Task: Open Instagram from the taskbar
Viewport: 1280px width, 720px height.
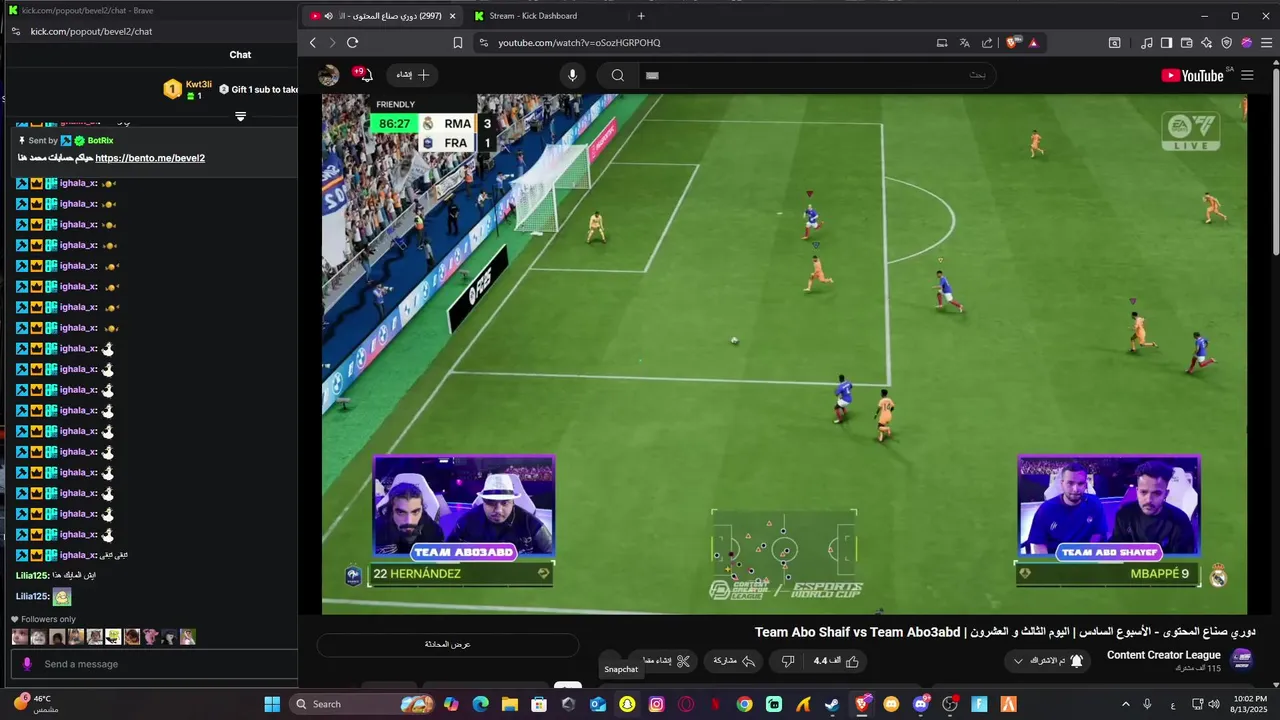Action: tap(656, 704)
